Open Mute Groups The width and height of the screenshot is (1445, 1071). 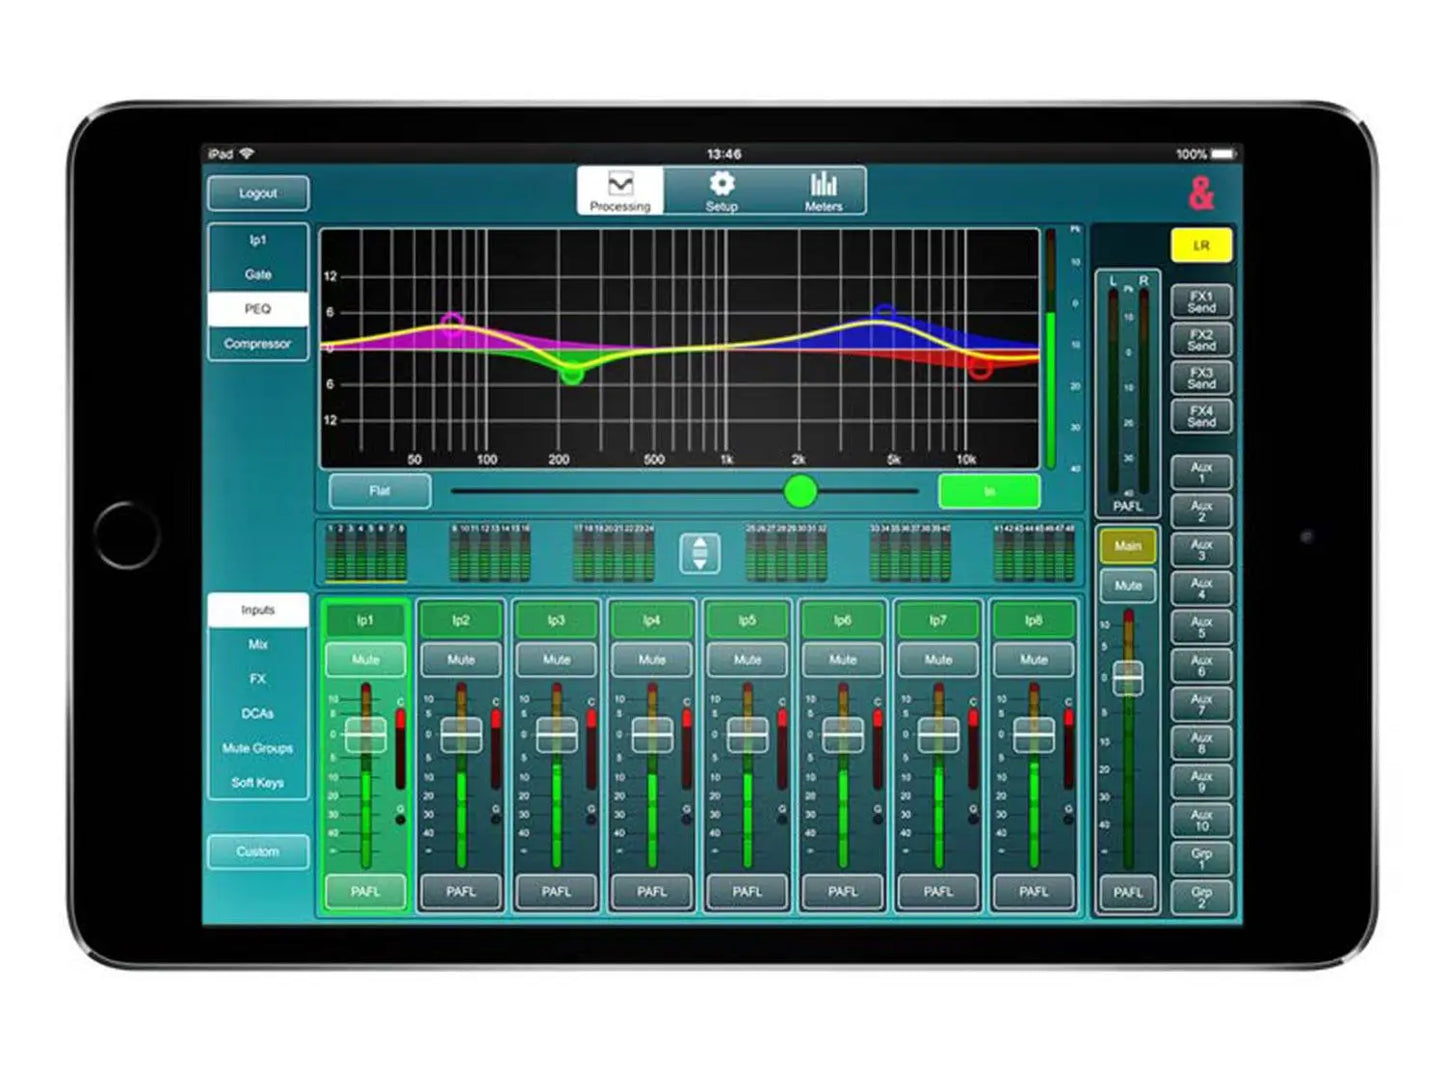coord(258,748)
